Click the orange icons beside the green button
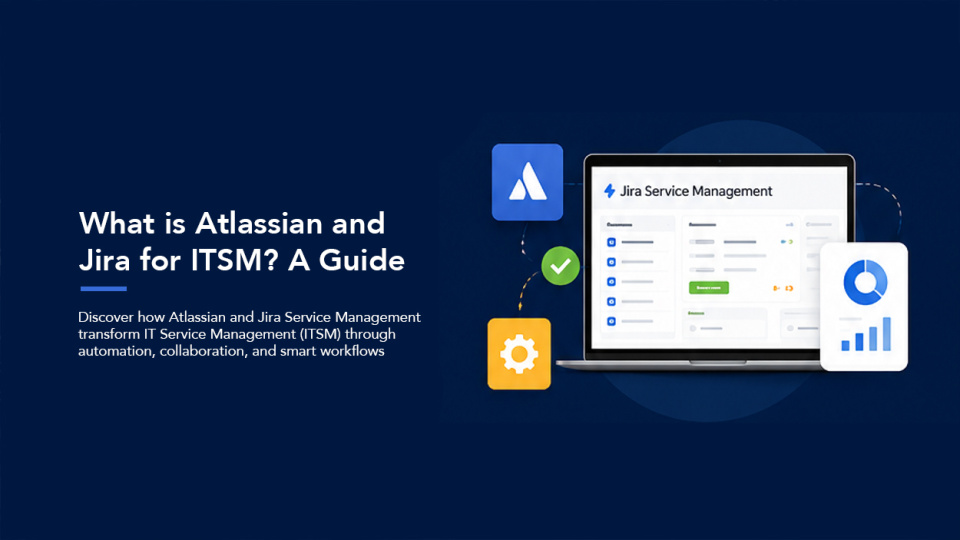The width and height of the screenshot is (960, 540). coord(783,288)
